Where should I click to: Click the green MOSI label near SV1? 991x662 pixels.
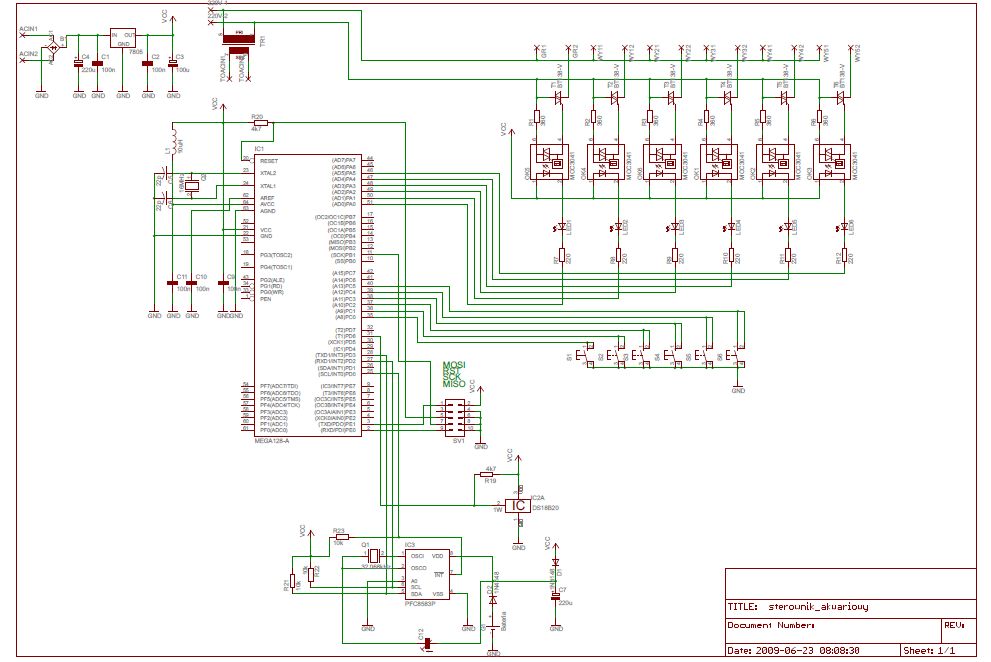point(454,365)
